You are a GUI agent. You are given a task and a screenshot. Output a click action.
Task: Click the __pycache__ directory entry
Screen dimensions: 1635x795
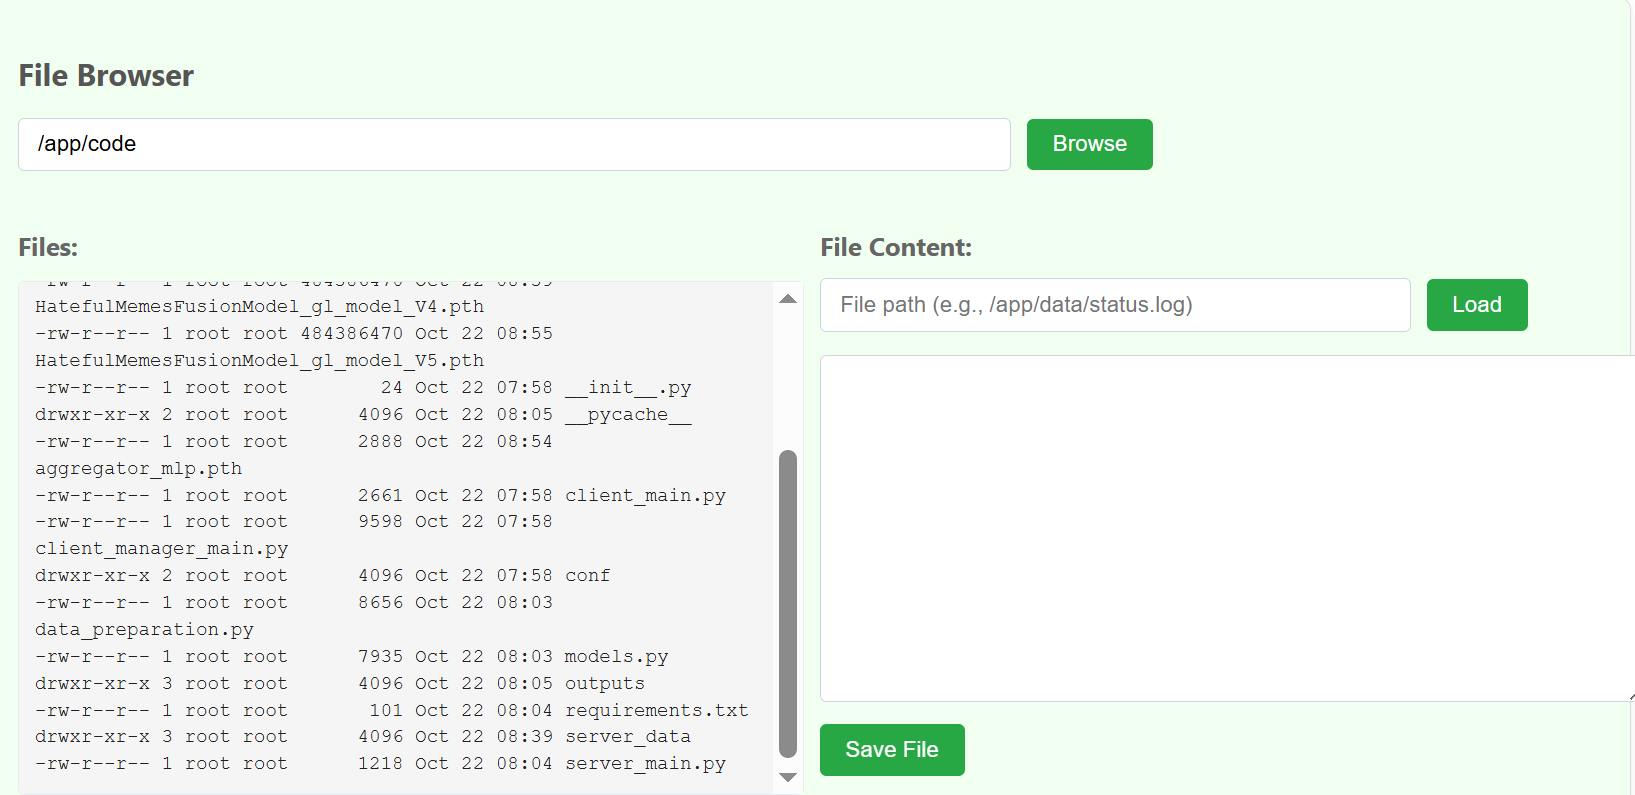coord(627,414)
